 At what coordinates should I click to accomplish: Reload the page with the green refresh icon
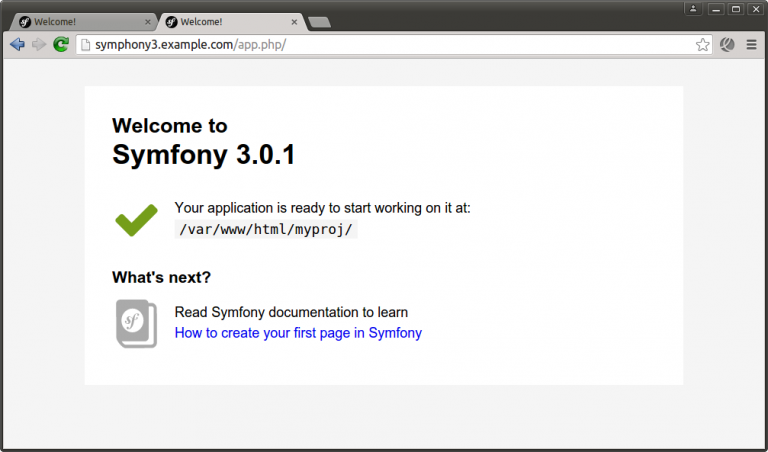tap(61, 44)
